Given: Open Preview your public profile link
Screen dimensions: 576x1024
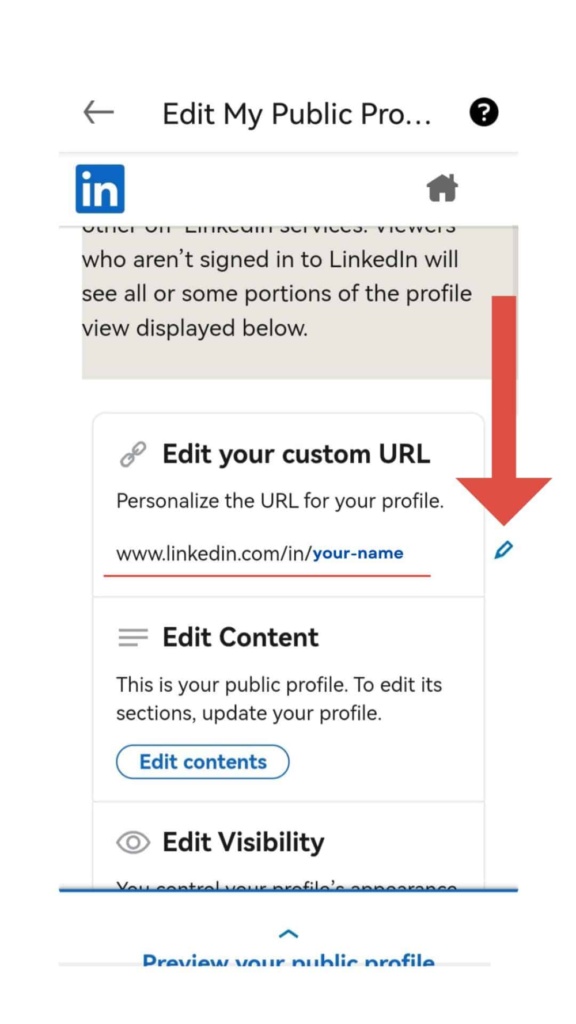Looking at the screenshot, I should (x=288, y=960).
